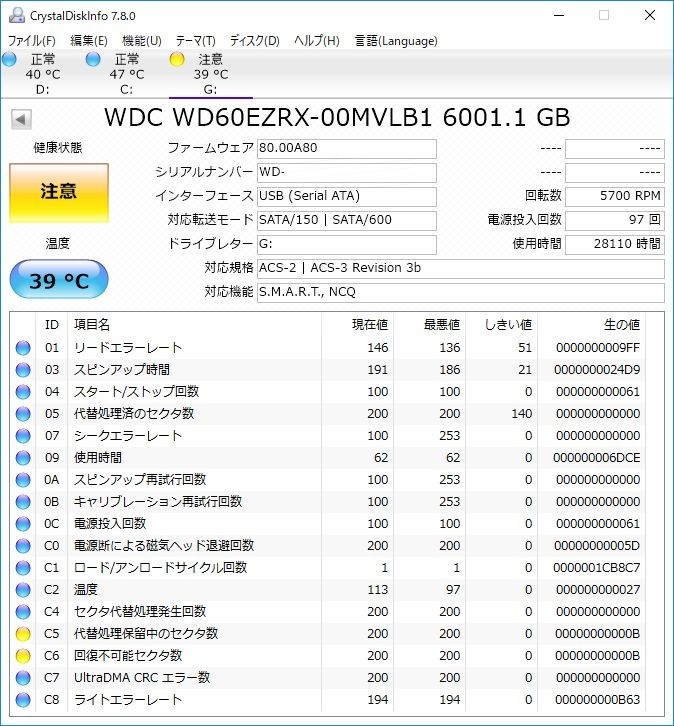The image size is (674, 726).
Task: Click the 項目名 column header
Action: pos(194,325)
